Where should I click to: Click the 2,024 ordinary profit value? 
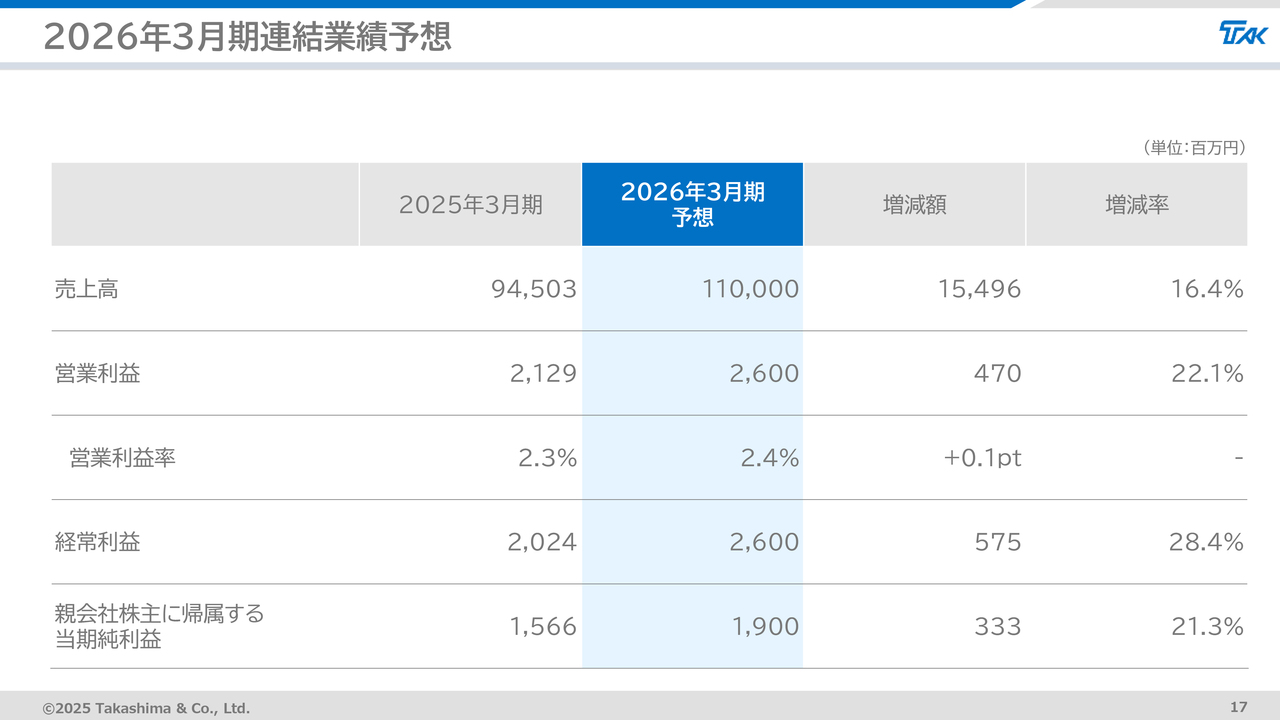pyautogui.click(x=543, y=542)
